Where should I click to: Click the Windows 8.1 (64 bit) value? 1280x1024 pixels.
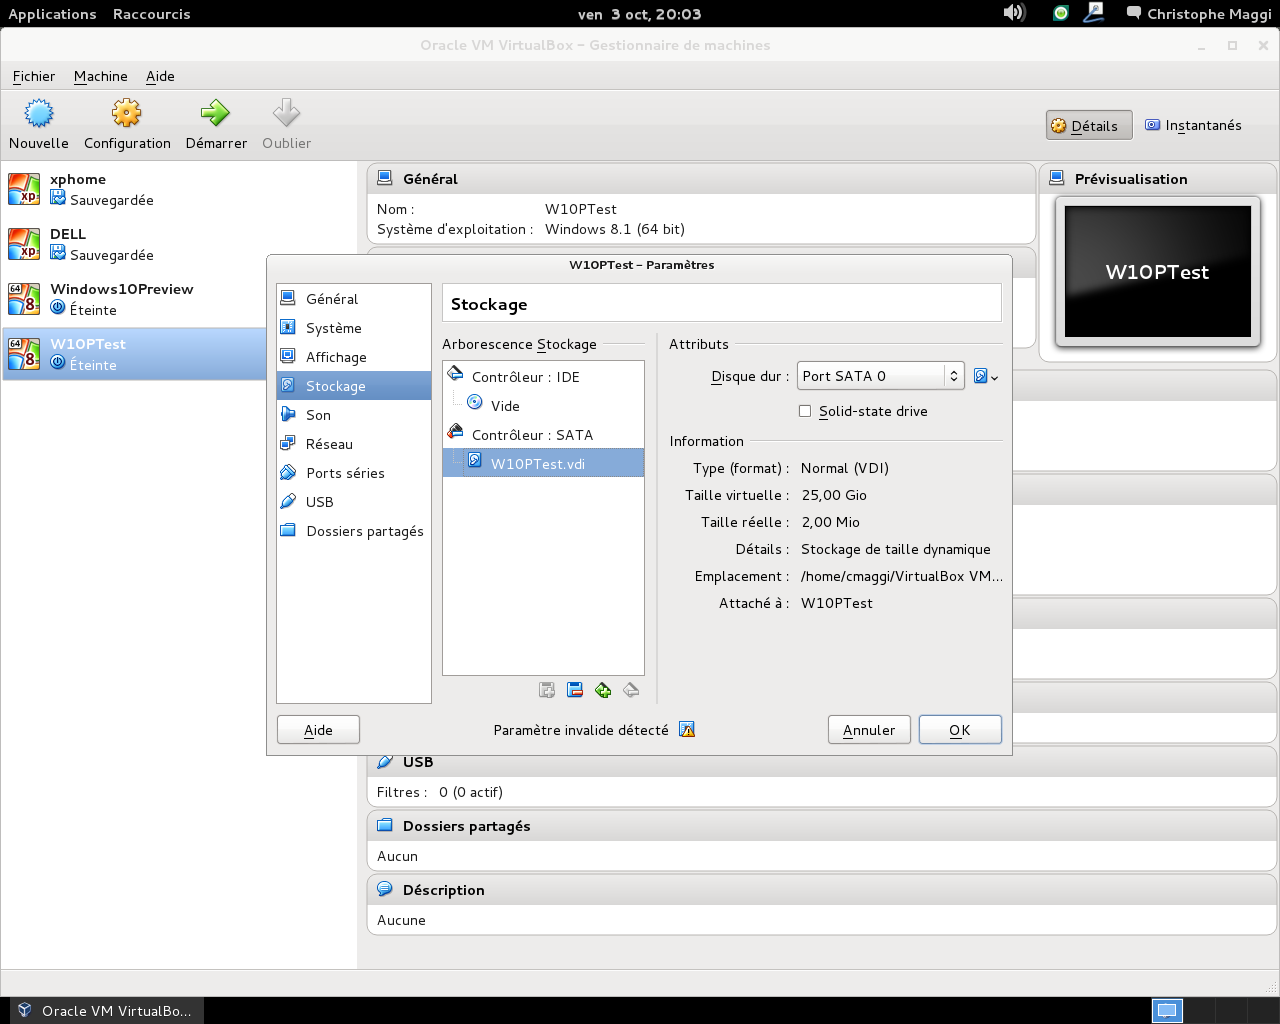[x=615, y=229]
